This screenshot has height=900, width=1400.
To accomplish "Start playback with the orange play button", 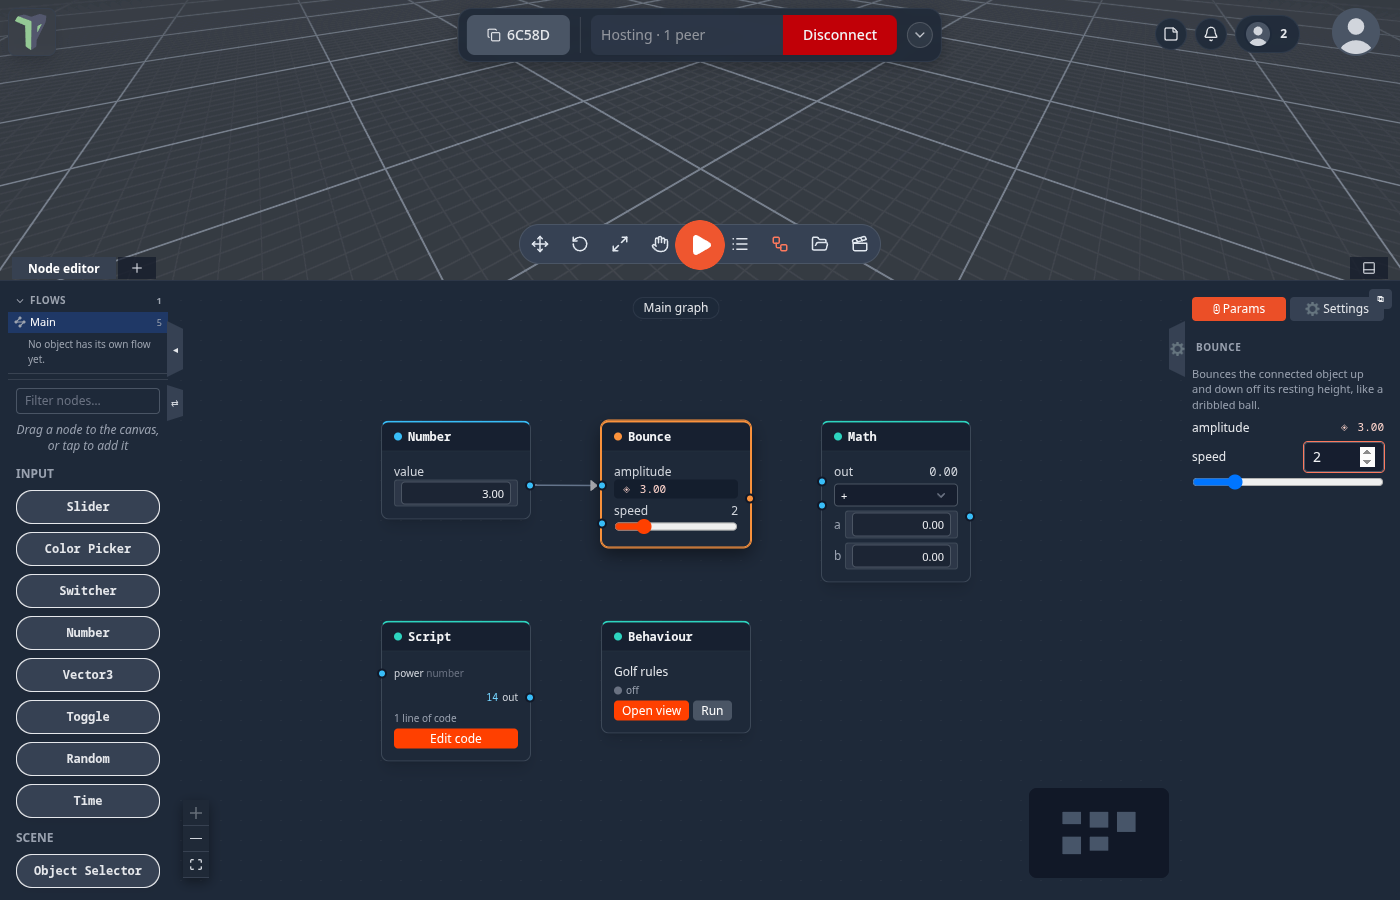I will [700, 245].
